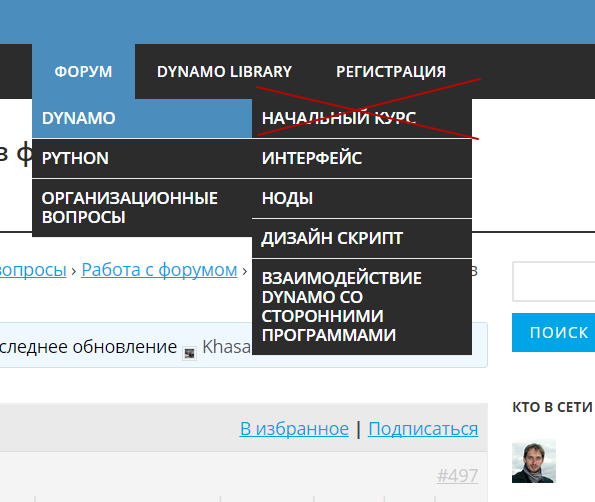595x502 pixels.
Task: Add topic via В избранное link
Action: [294, 429]
